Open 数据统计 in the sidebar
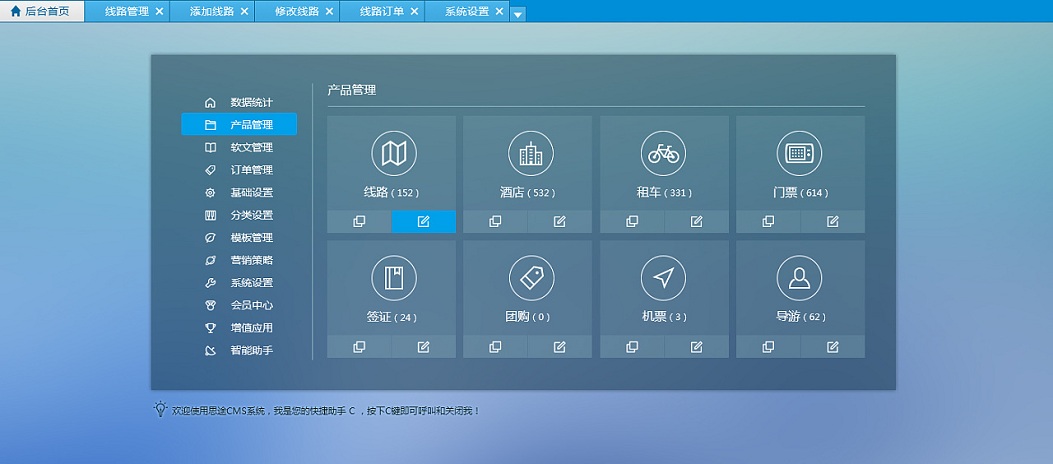 point(250,102)
